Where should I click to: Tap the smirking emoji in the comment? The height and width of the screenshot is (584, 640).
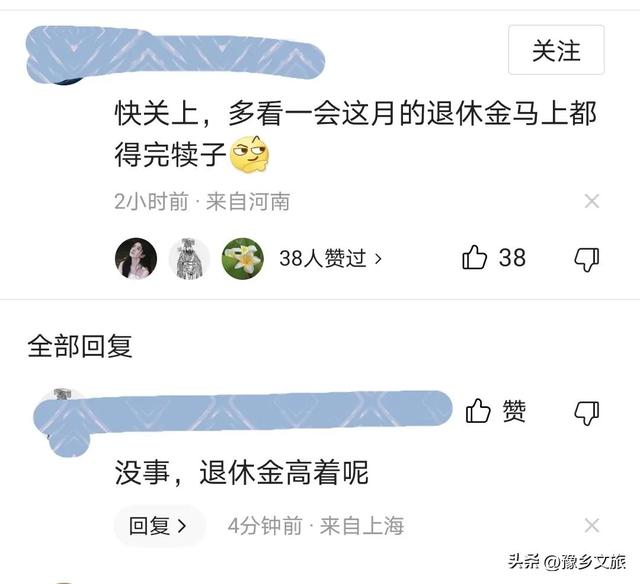[x=250, y=153]
